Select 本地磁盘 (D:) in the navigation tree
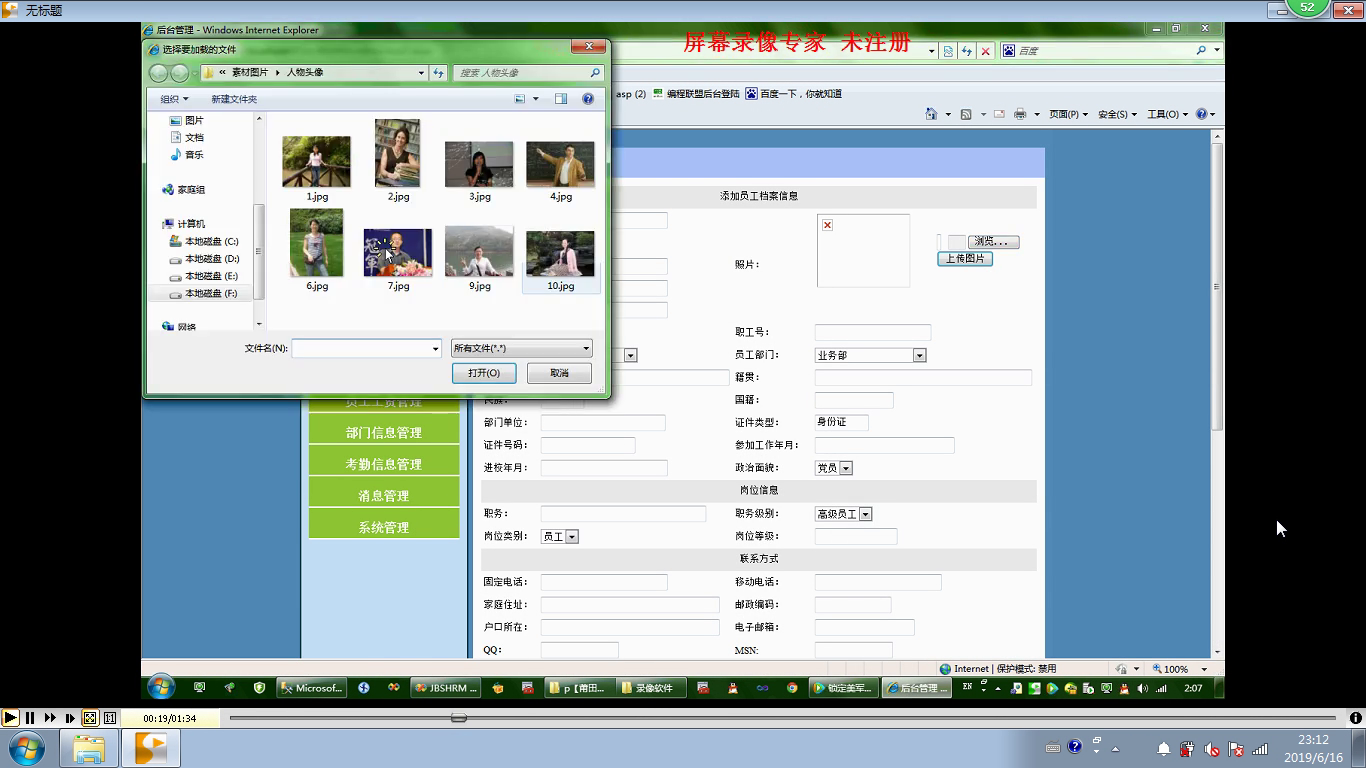Screen dimensions: 1366x768 click(211, 259)
